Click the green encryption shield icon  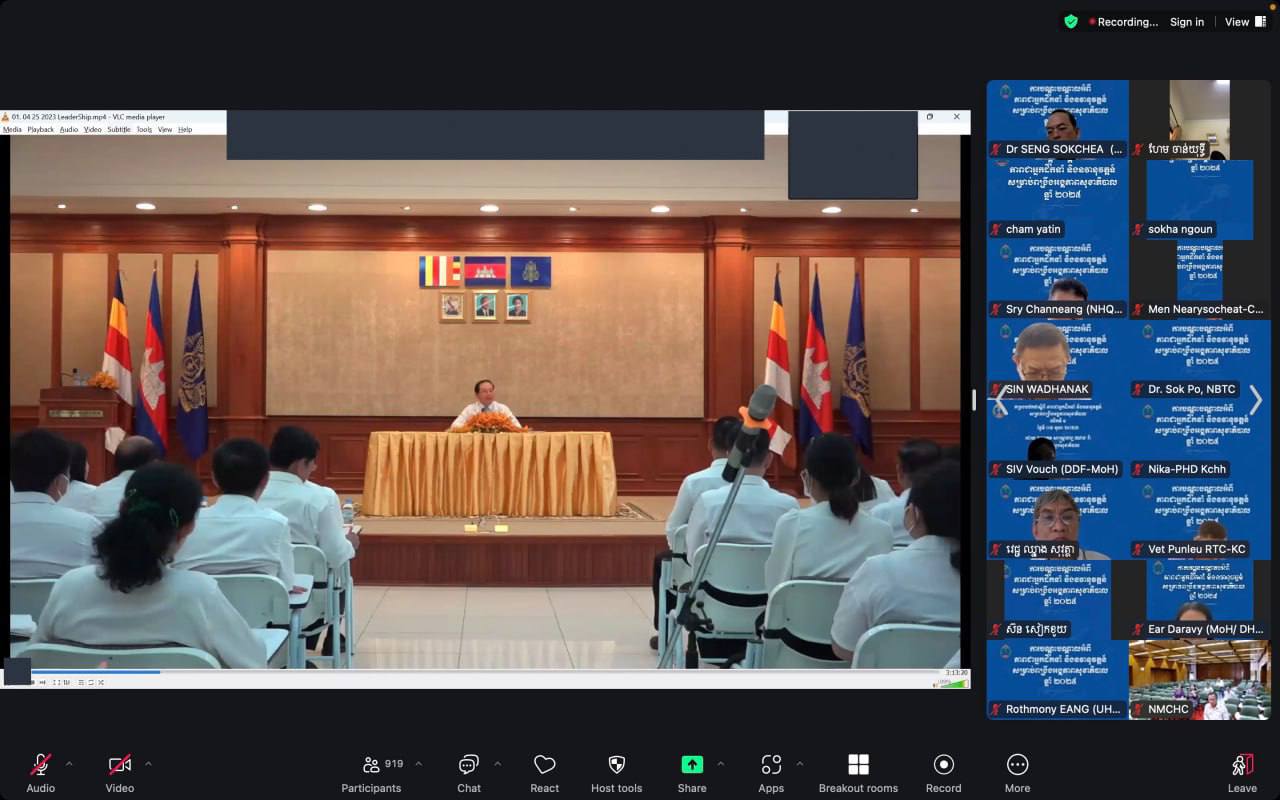(x=1071, y=21)
